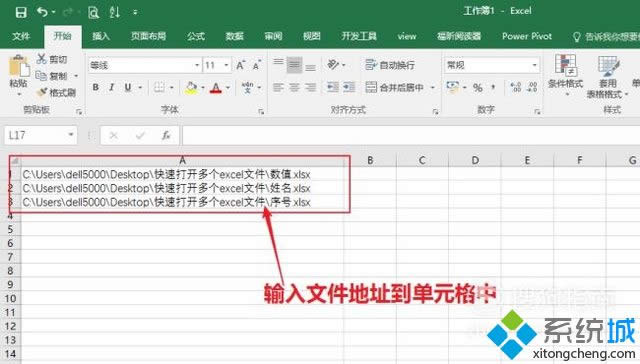Click Merge and Center (合并后居中) button
The height and width of the screenshot is (364, 640).
coord(394,87)
